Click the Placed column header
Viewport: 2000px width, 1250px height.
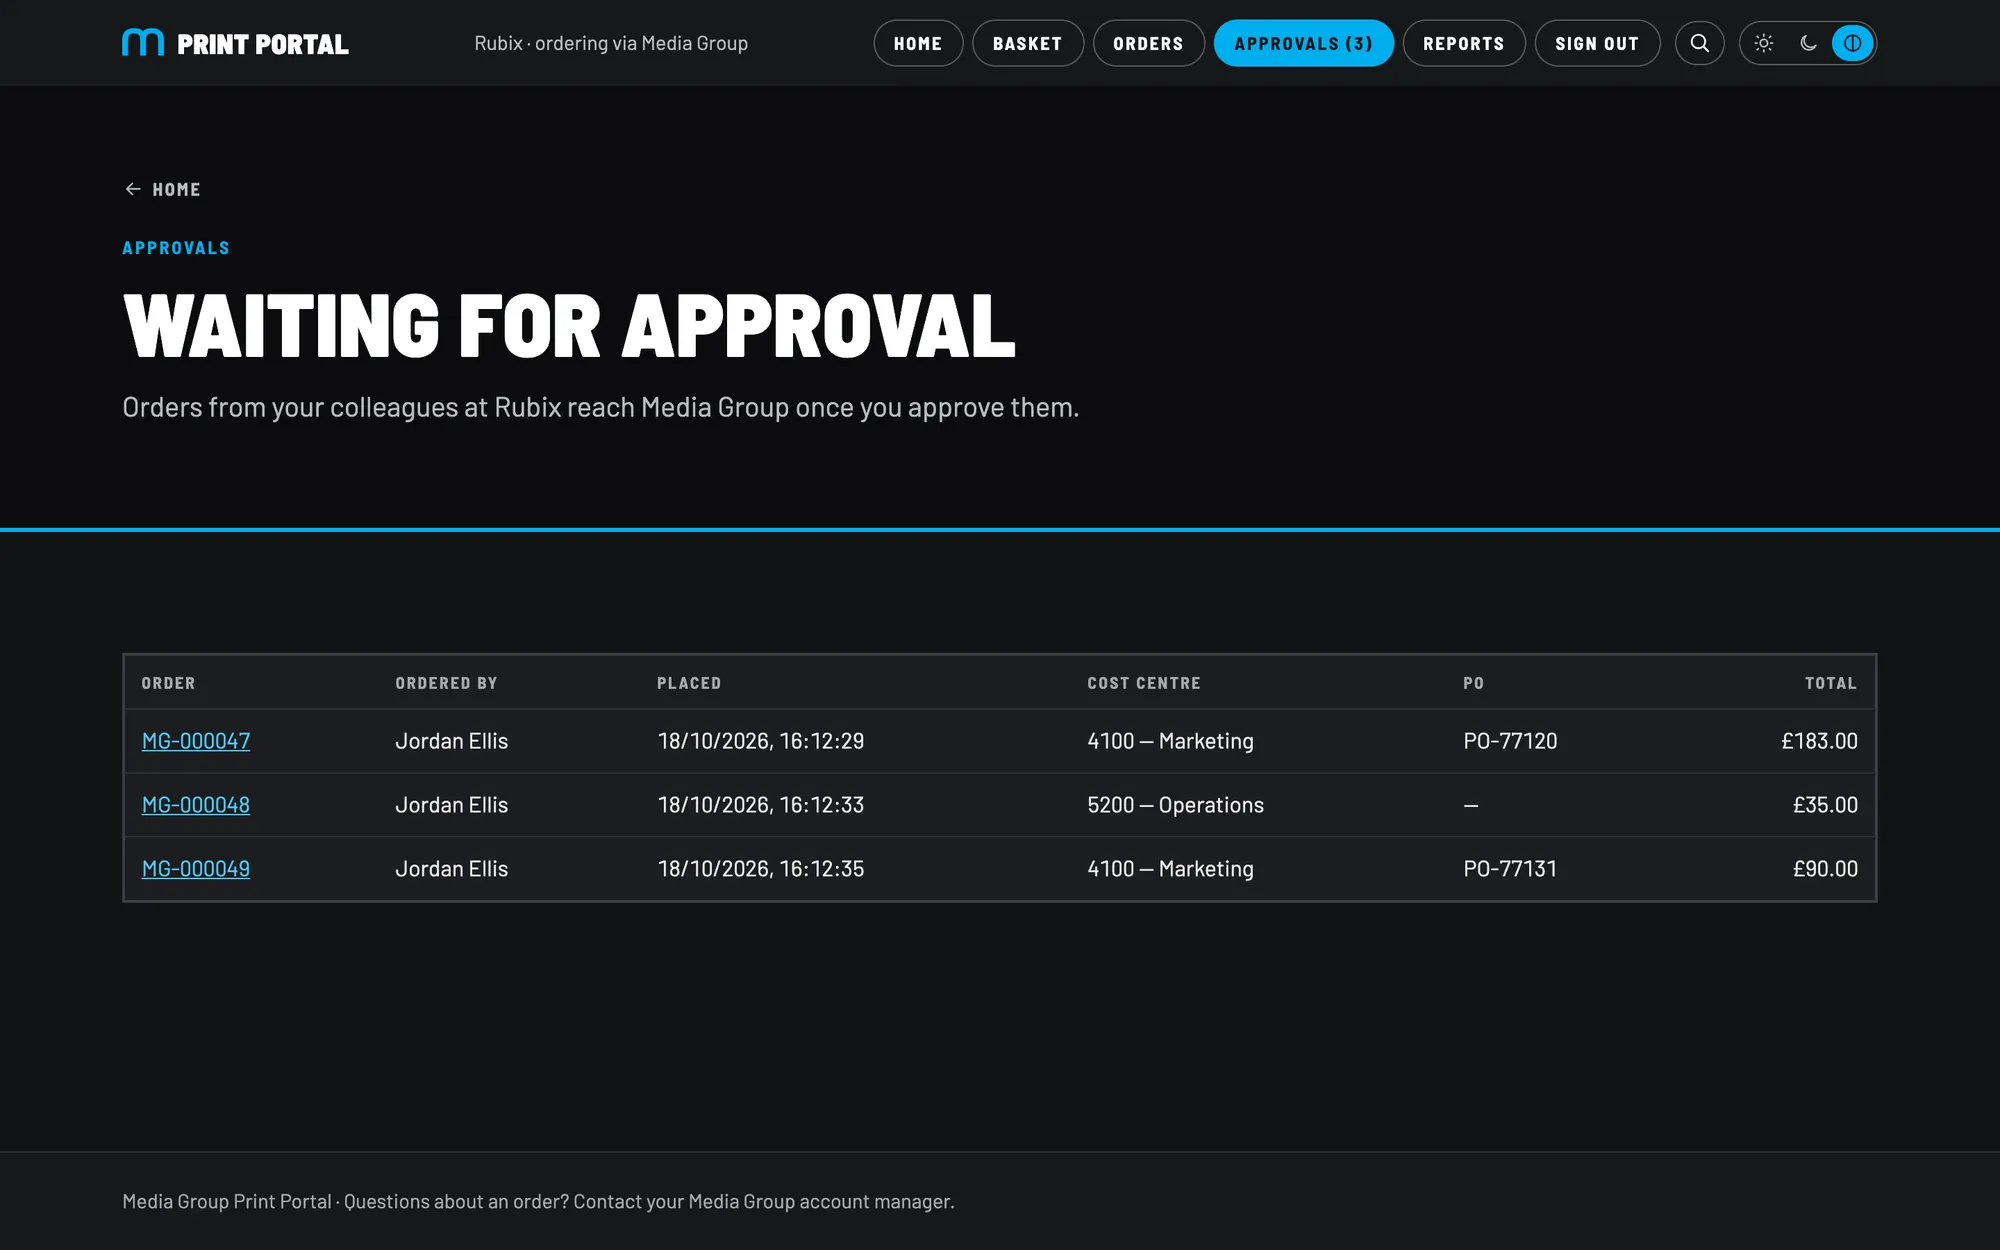point(689,683)
